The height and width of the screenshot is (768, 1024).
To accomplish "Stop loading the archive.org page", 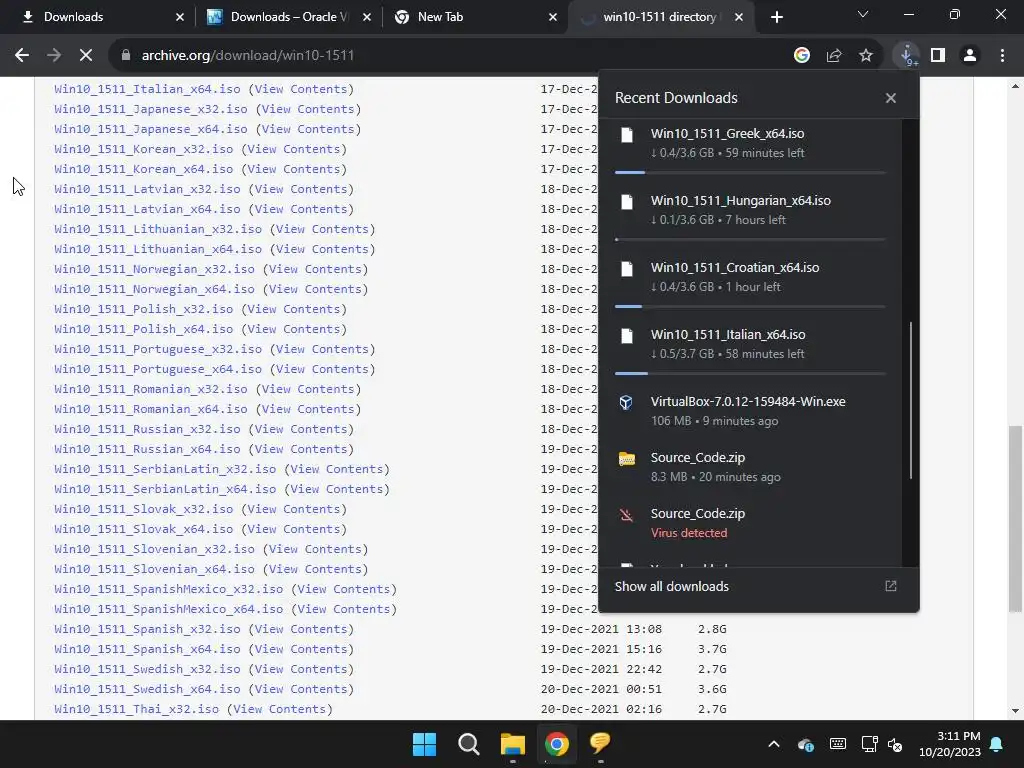I will point(86,56).
